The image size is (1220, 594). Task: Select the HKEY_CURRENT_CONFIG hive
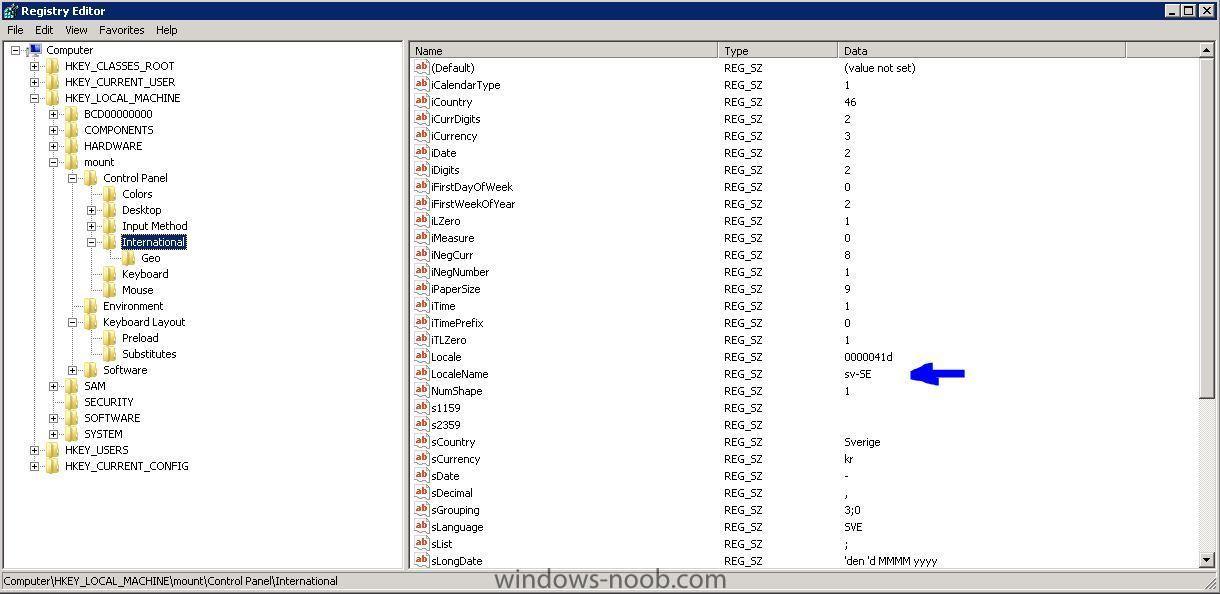click(x=126, y=466)
